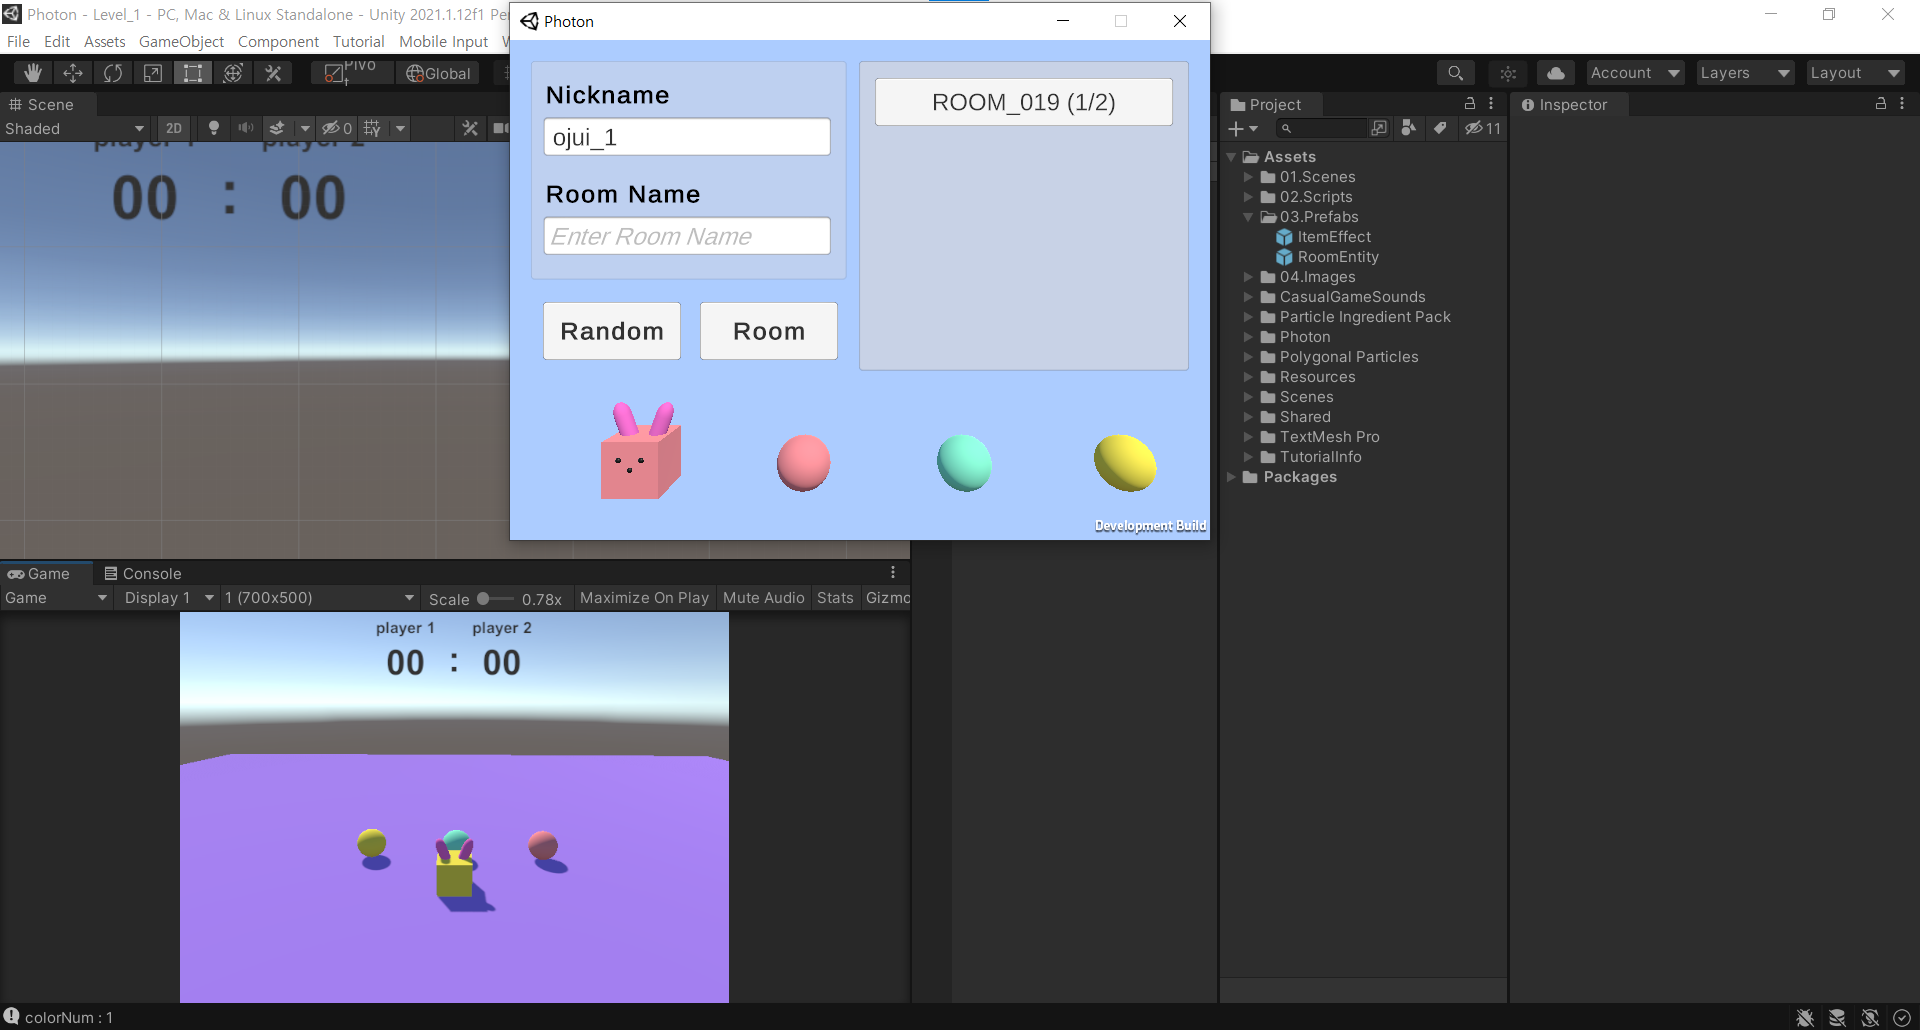Open Shaded draw mode dropdown
The width and height of the screenshot is (1920, 1030).
75,128
